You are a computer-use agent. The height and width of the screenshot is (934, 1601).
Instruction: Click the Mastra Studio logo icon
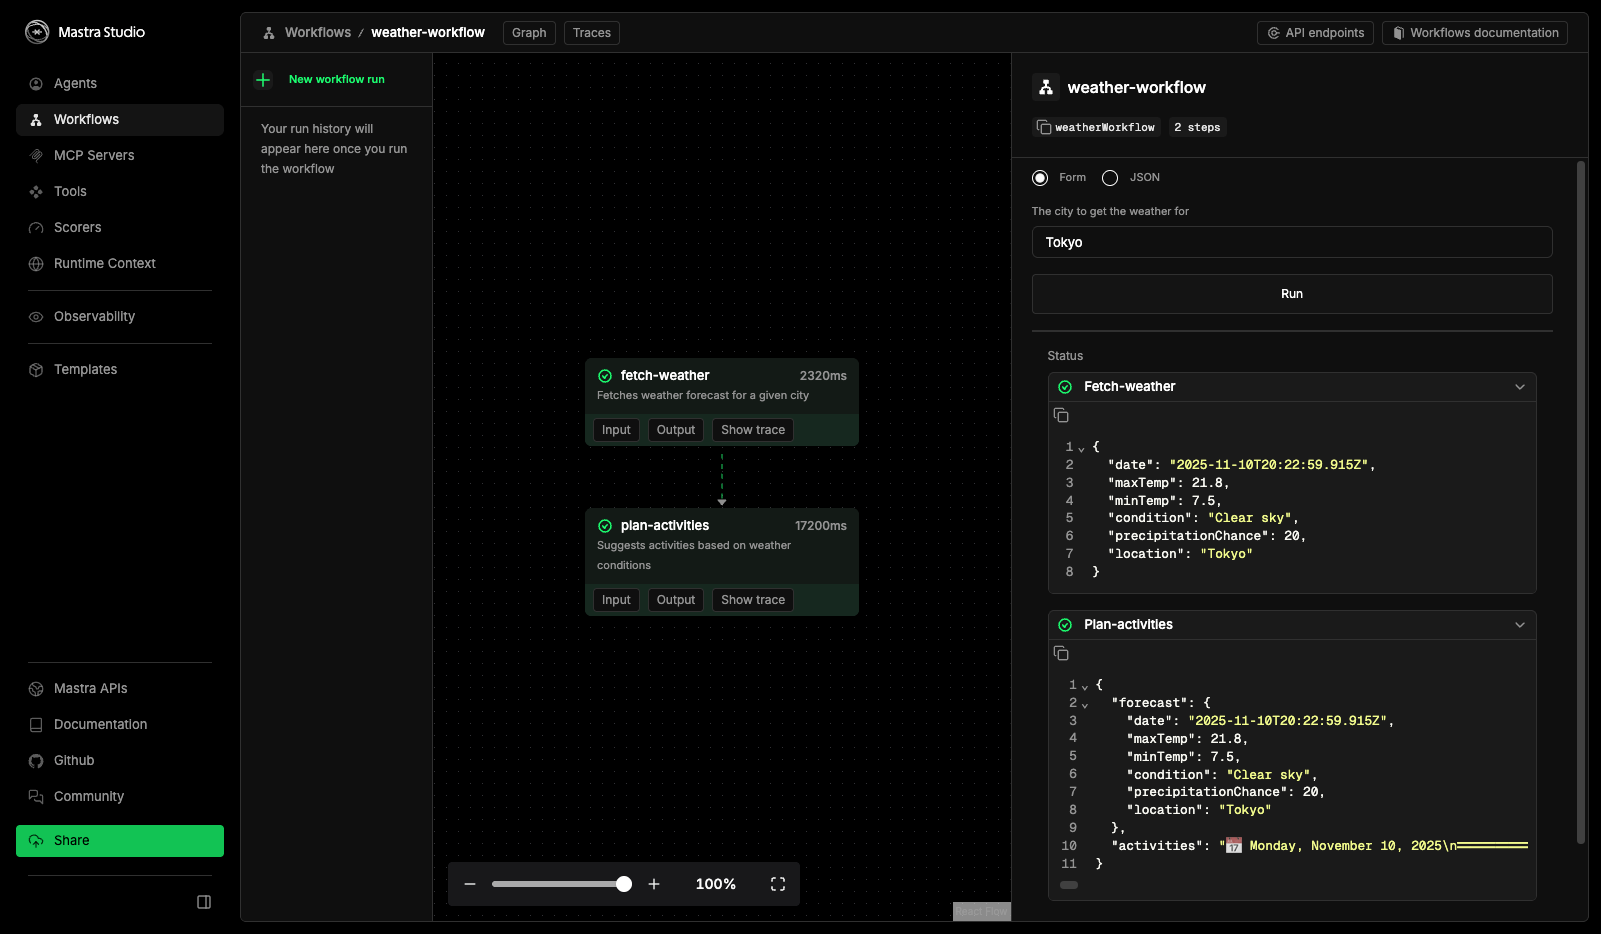click(x=37, y=32)
